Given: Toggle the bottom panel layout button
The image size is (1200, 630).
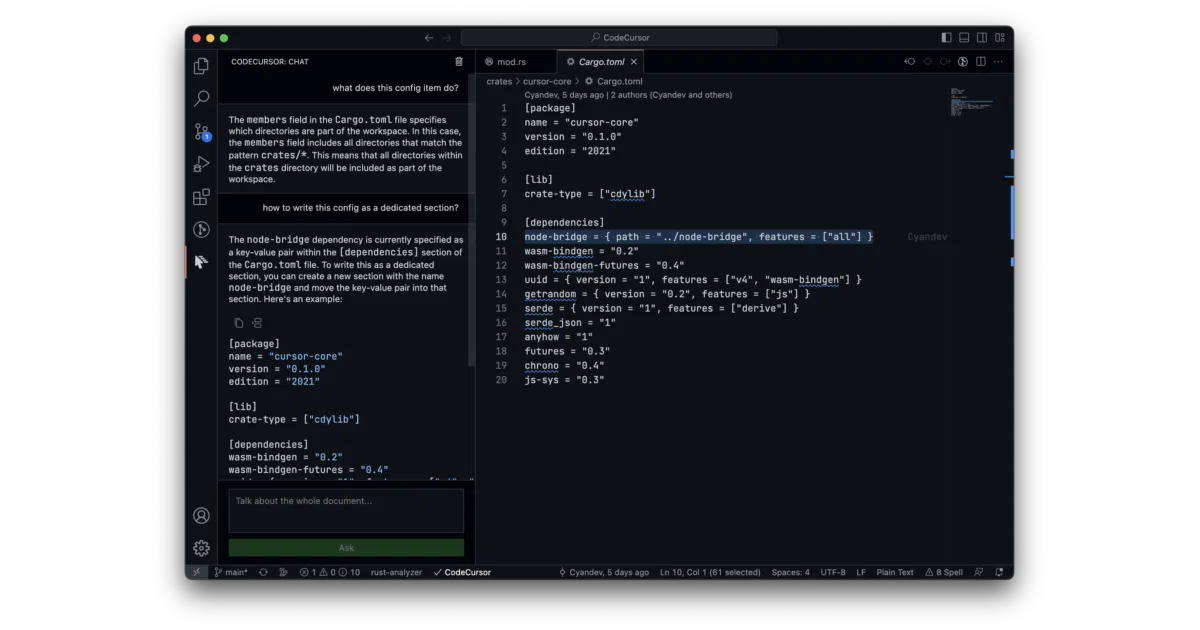Looking at the screenshot, I should 965,38.
